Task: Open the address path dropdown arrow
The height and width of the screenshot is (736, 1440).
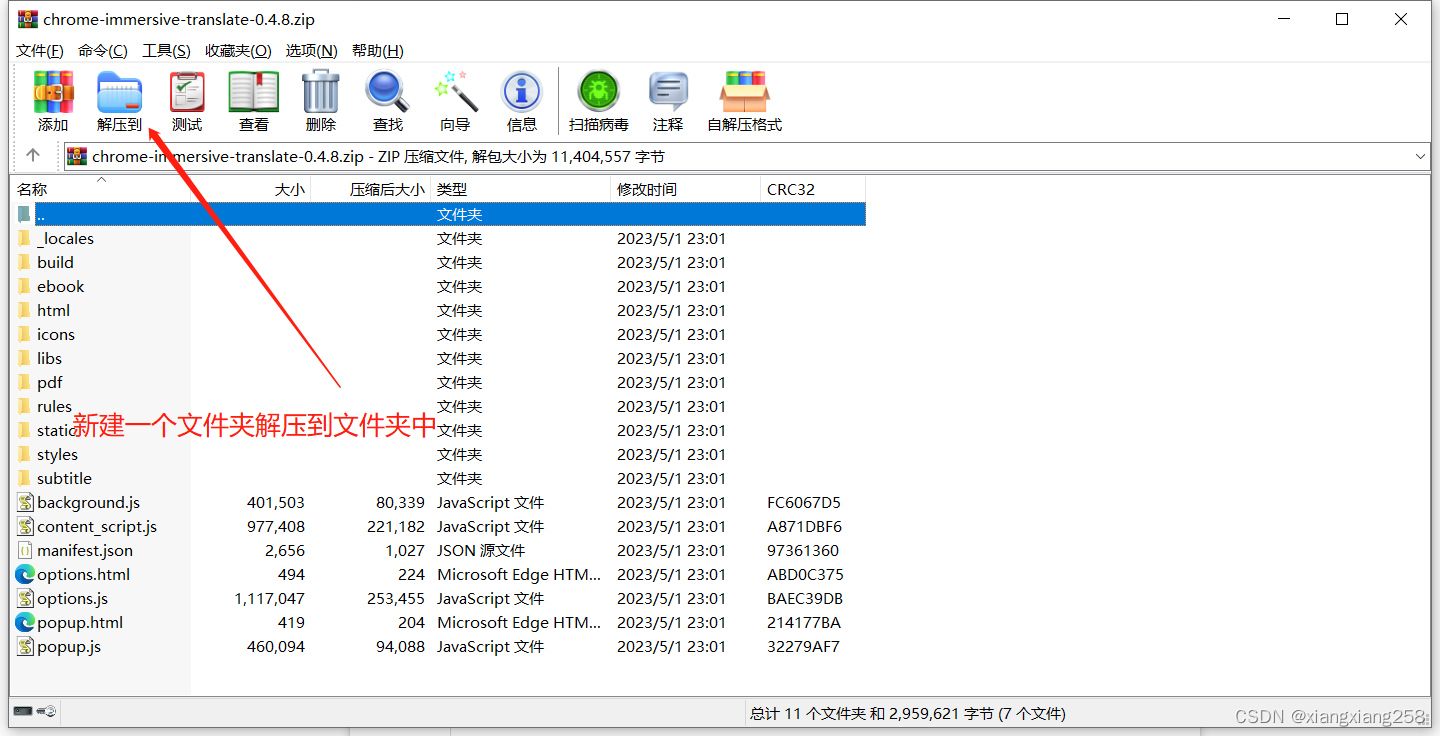Action: coord(1421,157)
